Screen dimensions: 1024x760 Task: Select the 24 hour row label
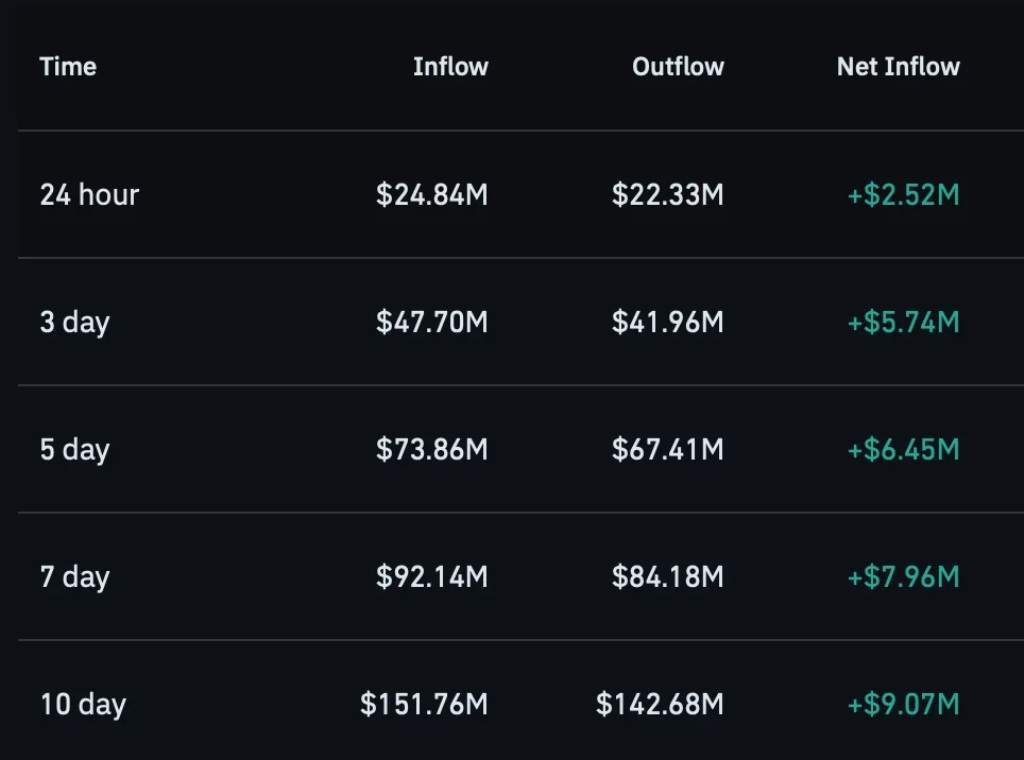pos(89,195)
